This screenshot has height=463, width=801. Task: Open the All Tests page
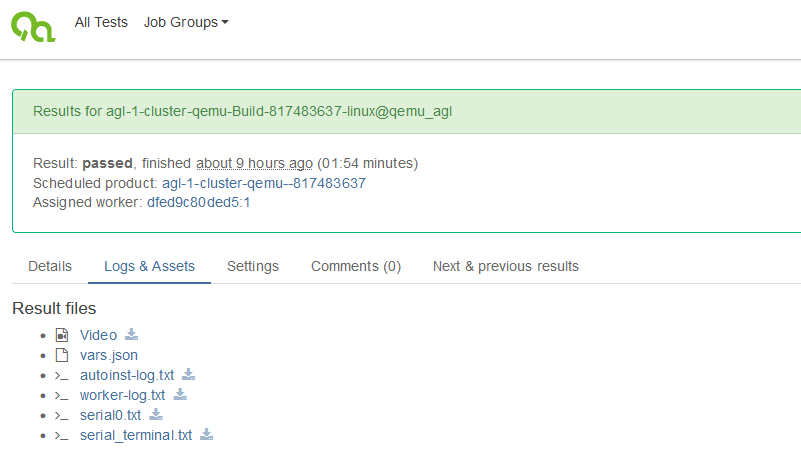[101, 22]
